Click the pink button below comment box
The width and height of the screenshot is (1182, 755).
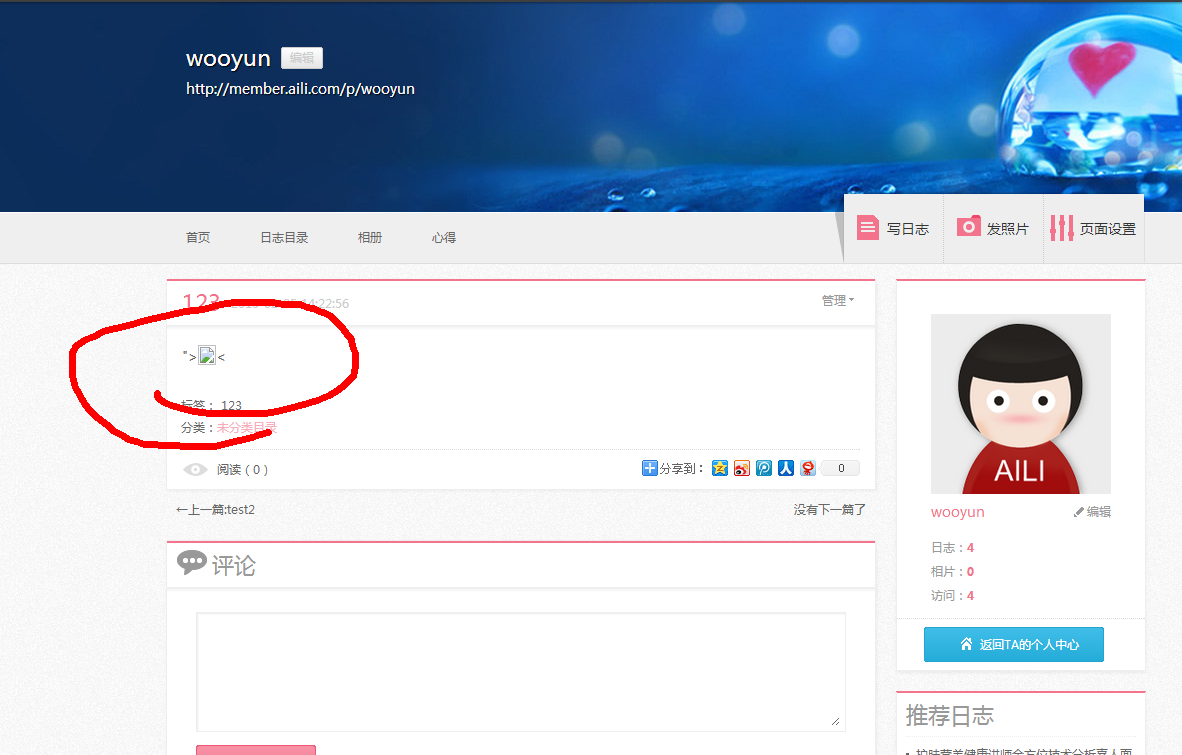tap(256, 750)
